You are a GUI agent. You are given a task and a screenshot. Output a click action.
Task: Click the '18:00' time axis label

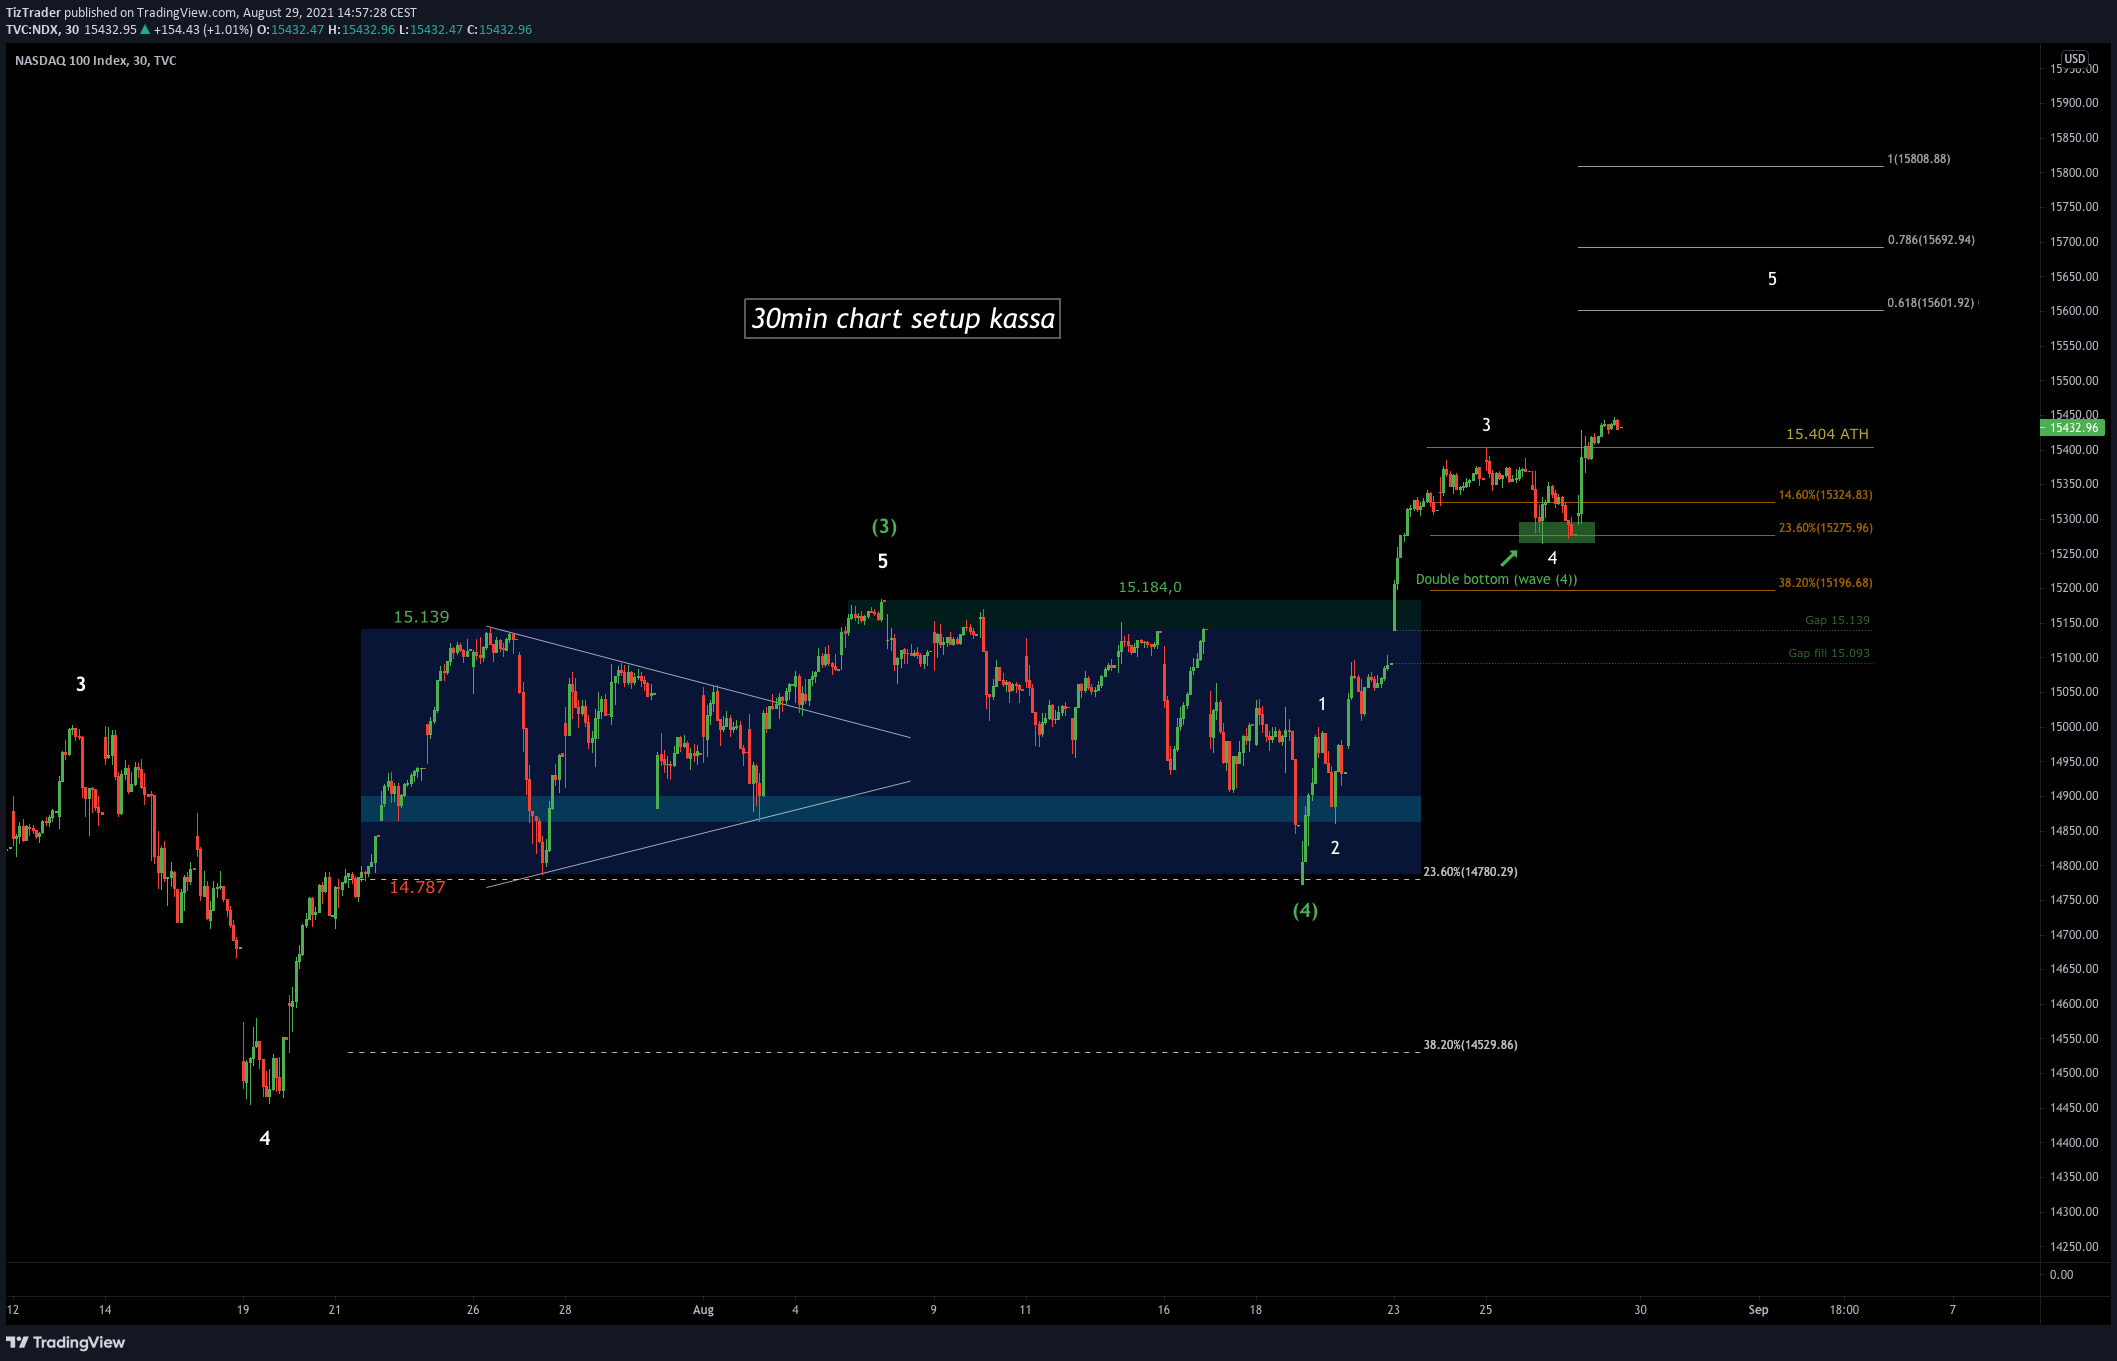tap(1844, 1310)
